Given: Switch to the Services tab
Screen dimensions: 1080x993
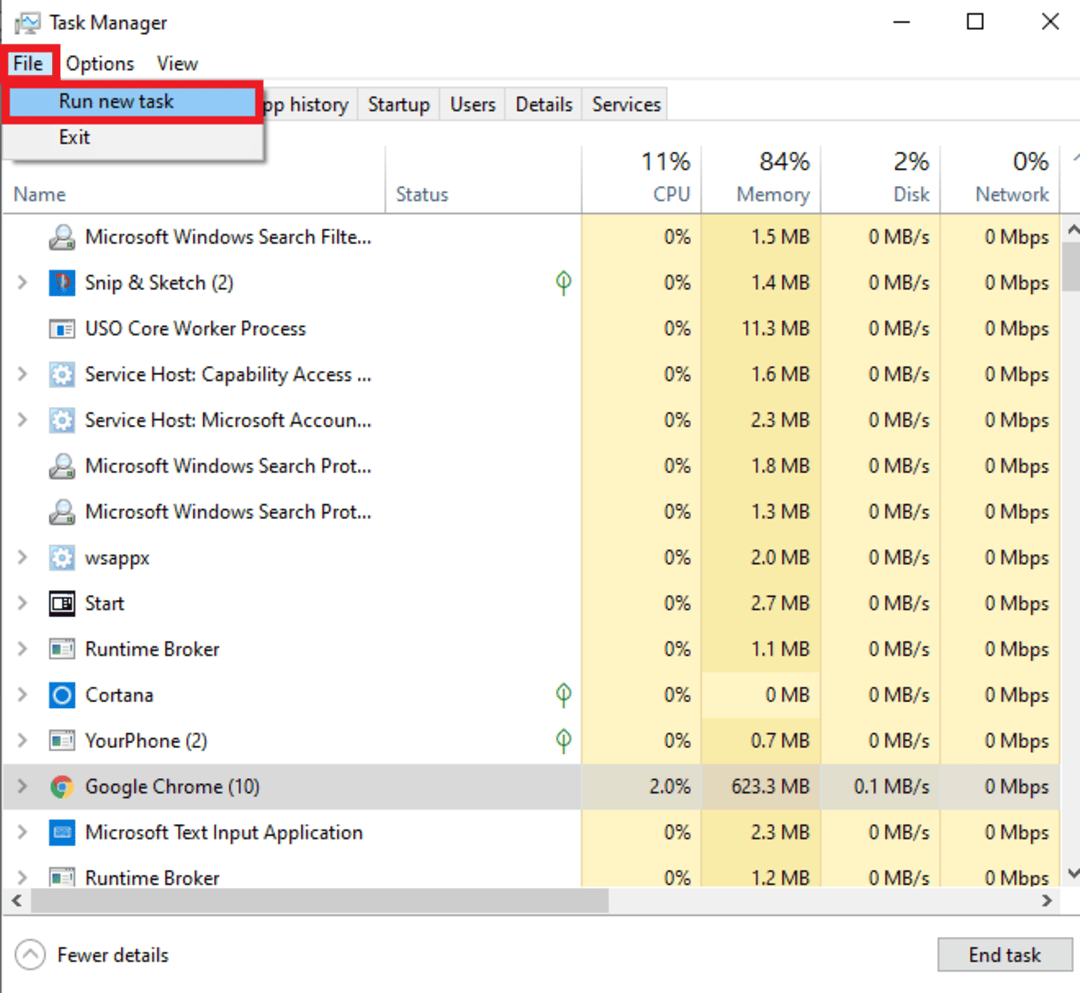Looking at the screenshot, I should pos(626,105).
